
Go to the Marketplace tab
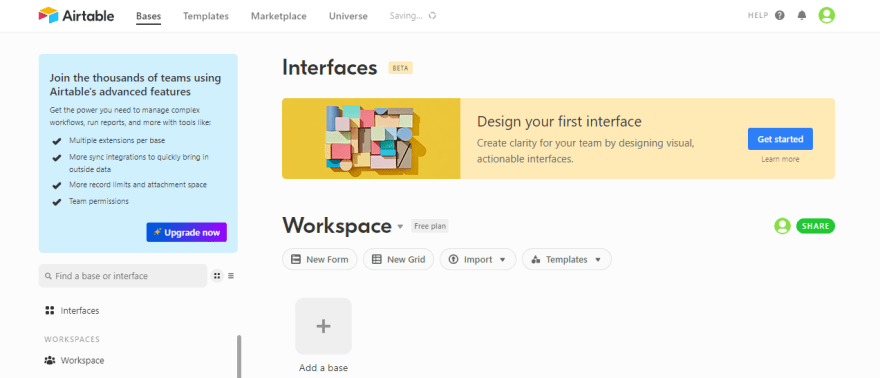click(x=278, y=16)
